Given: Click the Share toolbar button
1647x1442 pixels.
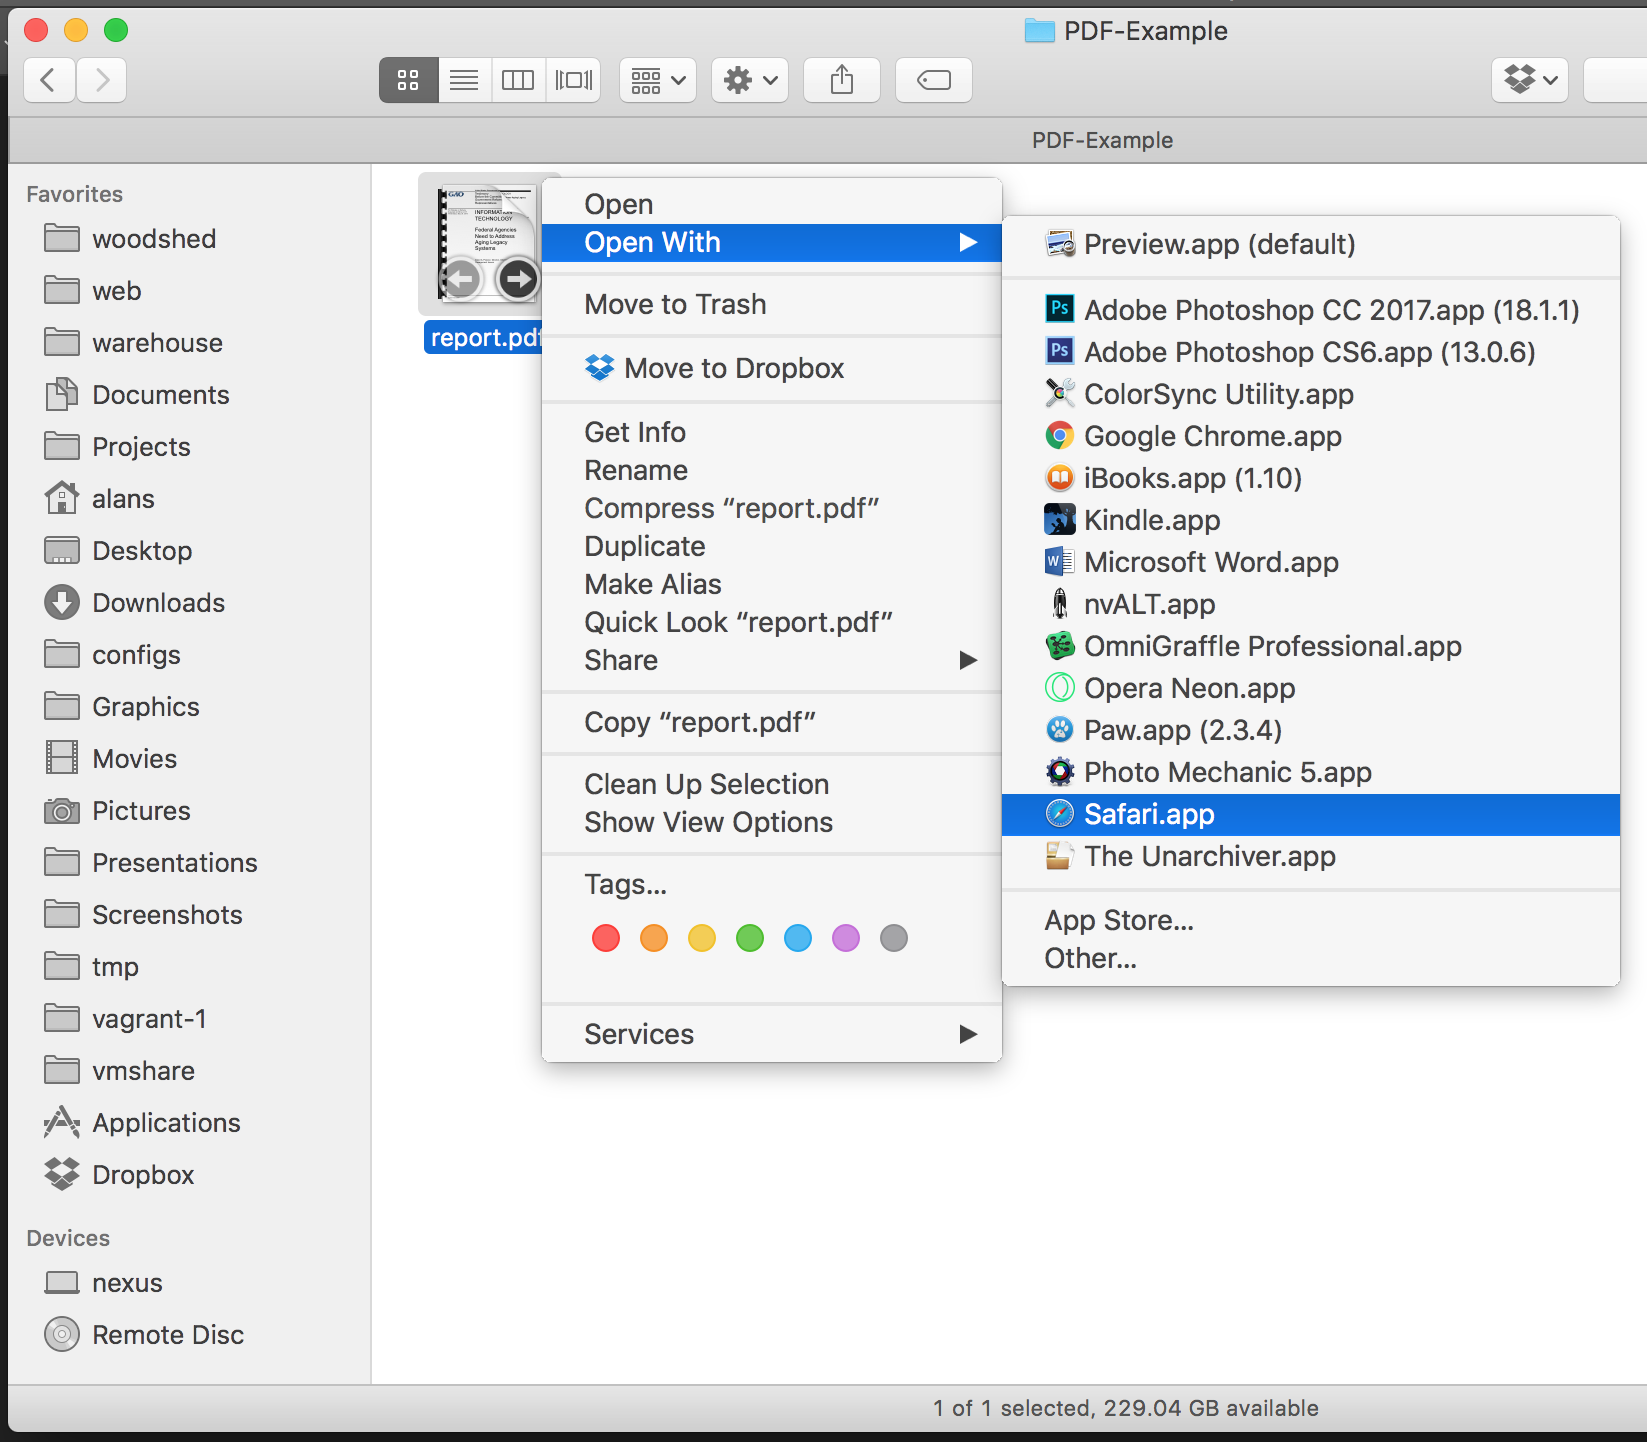Looking at the screenshot, I should 842,80.
